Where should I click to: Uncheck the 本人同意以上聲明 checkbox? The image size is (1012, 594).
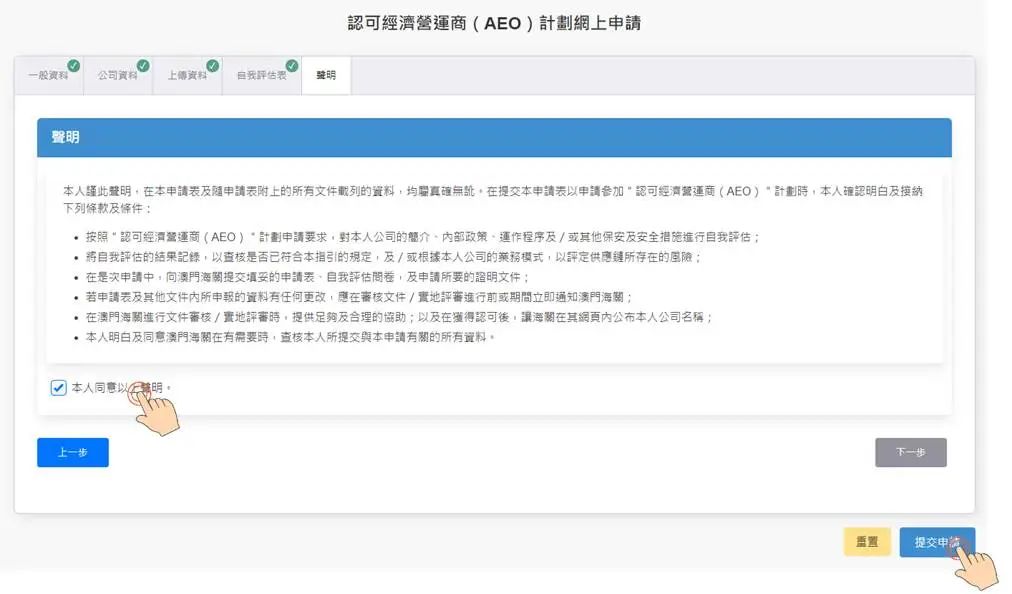click(x=58, y=387)
